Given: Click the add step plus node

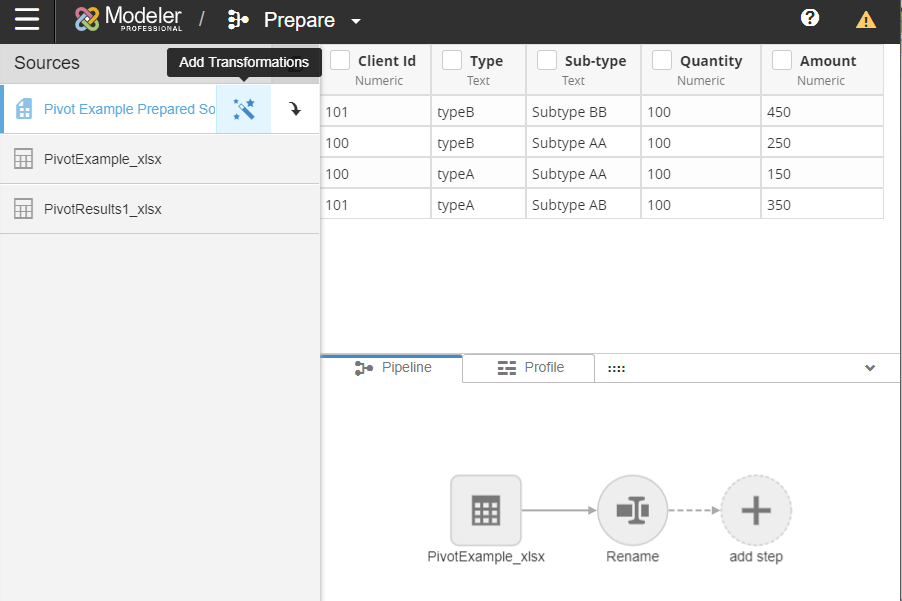Looking at the screenshot, I should [x=755, y=510].
